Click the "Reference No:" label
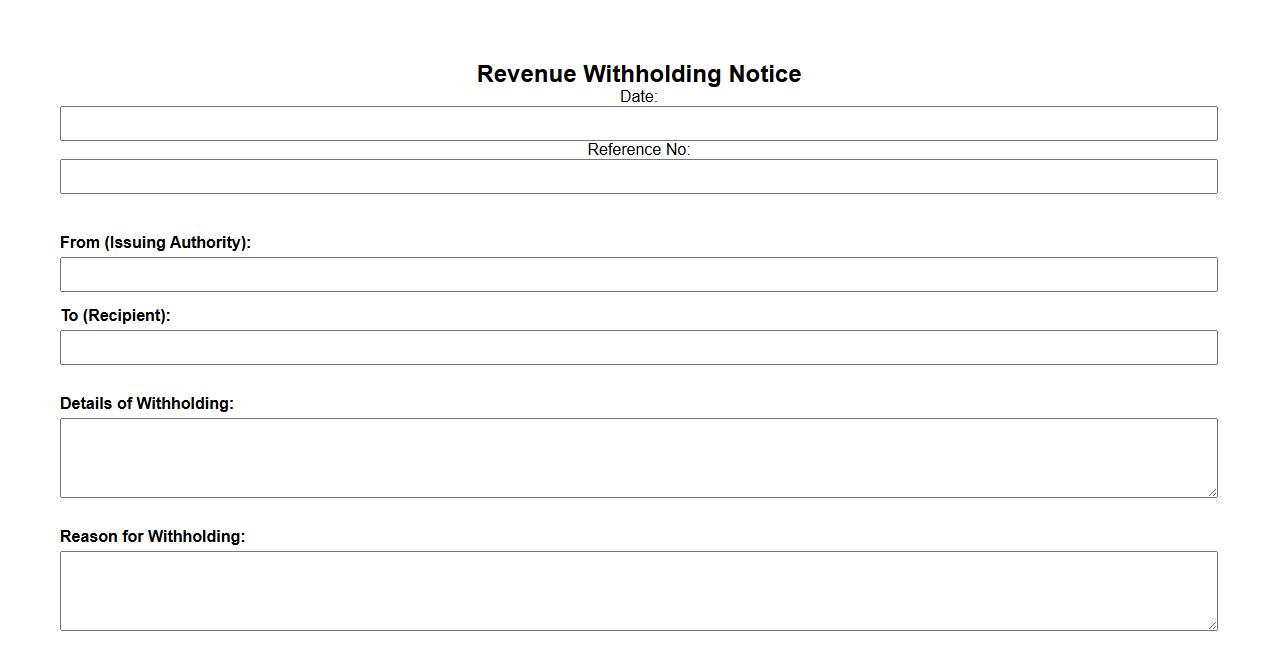 638,150
